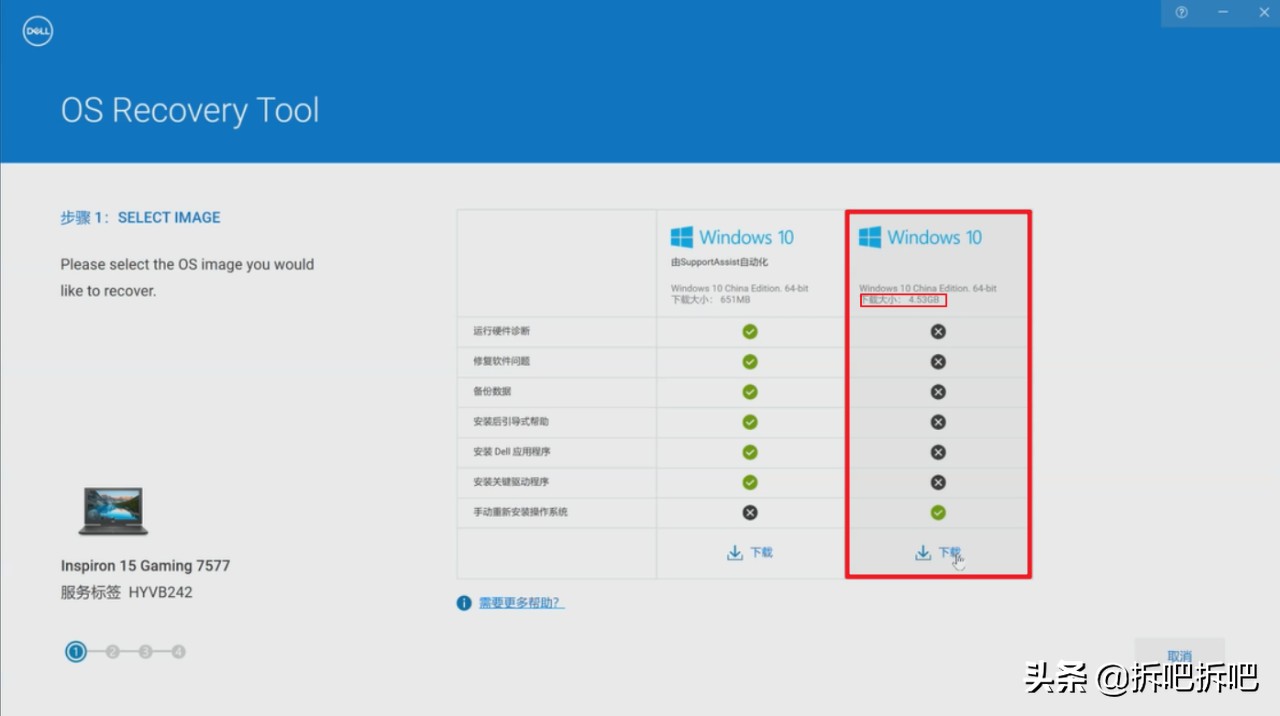This screenshot has height=716, width=1280.
Task: Click the OS Recovery Tool title
Action: pyautogui.click(x=190, y=110)
